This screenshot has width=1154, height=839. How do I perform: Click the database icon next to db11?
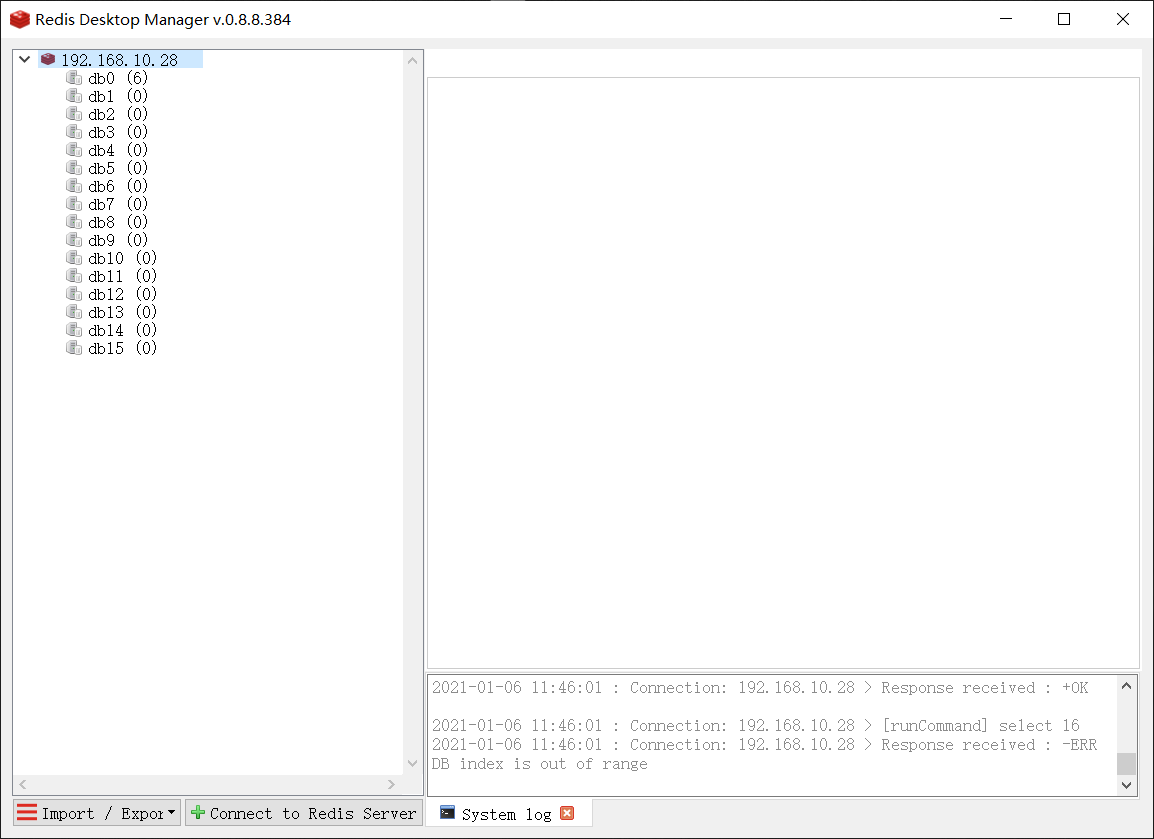74,276
